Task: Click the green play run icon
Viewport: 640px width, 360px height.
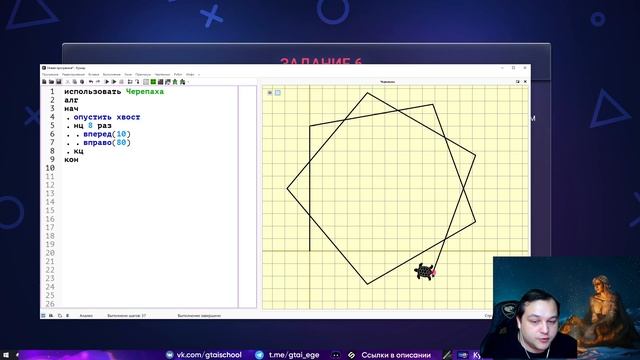Action: (x=114, y=82)
